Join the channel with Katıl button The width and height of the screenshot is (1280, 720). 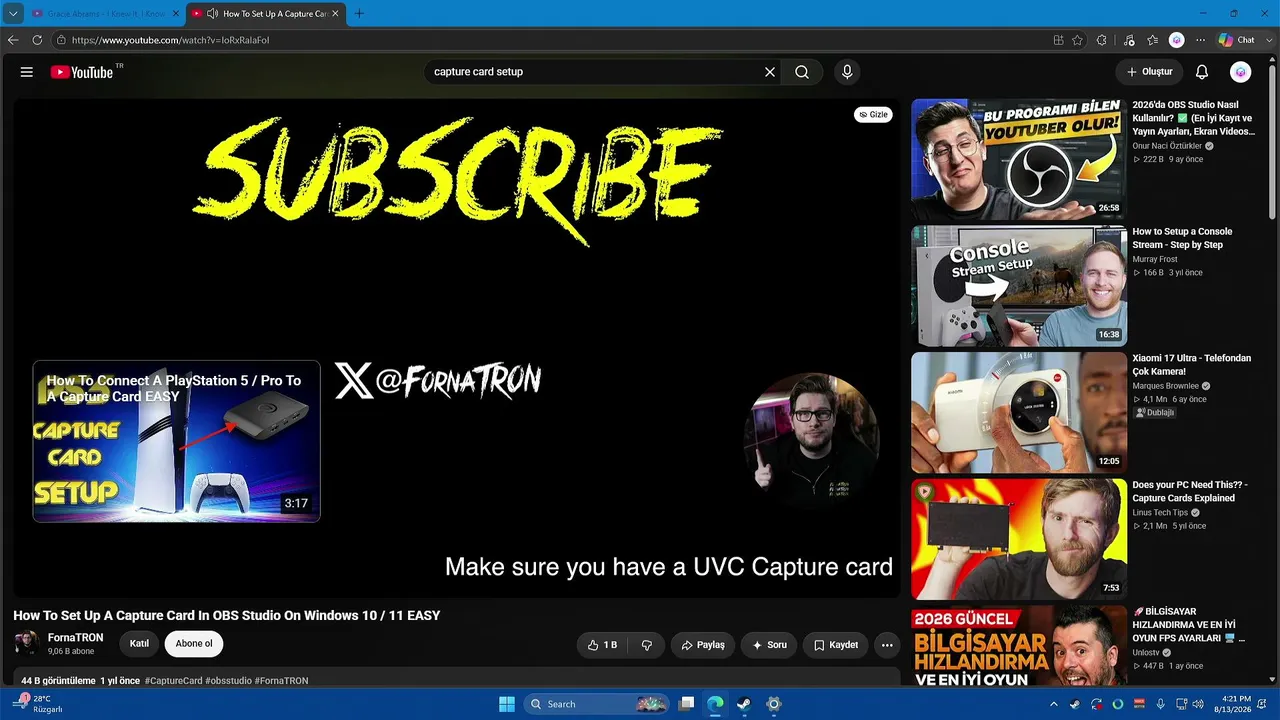(139, 644)
